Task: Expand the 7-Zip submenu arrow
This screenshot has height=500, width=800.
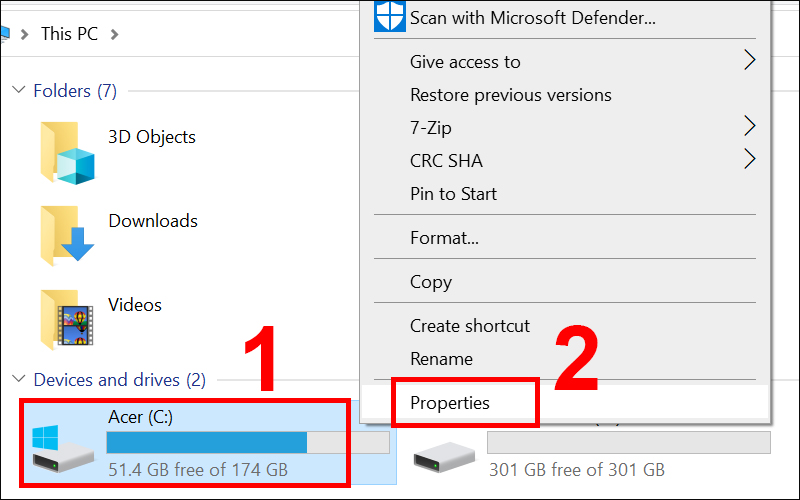Action: click(750, 127)
